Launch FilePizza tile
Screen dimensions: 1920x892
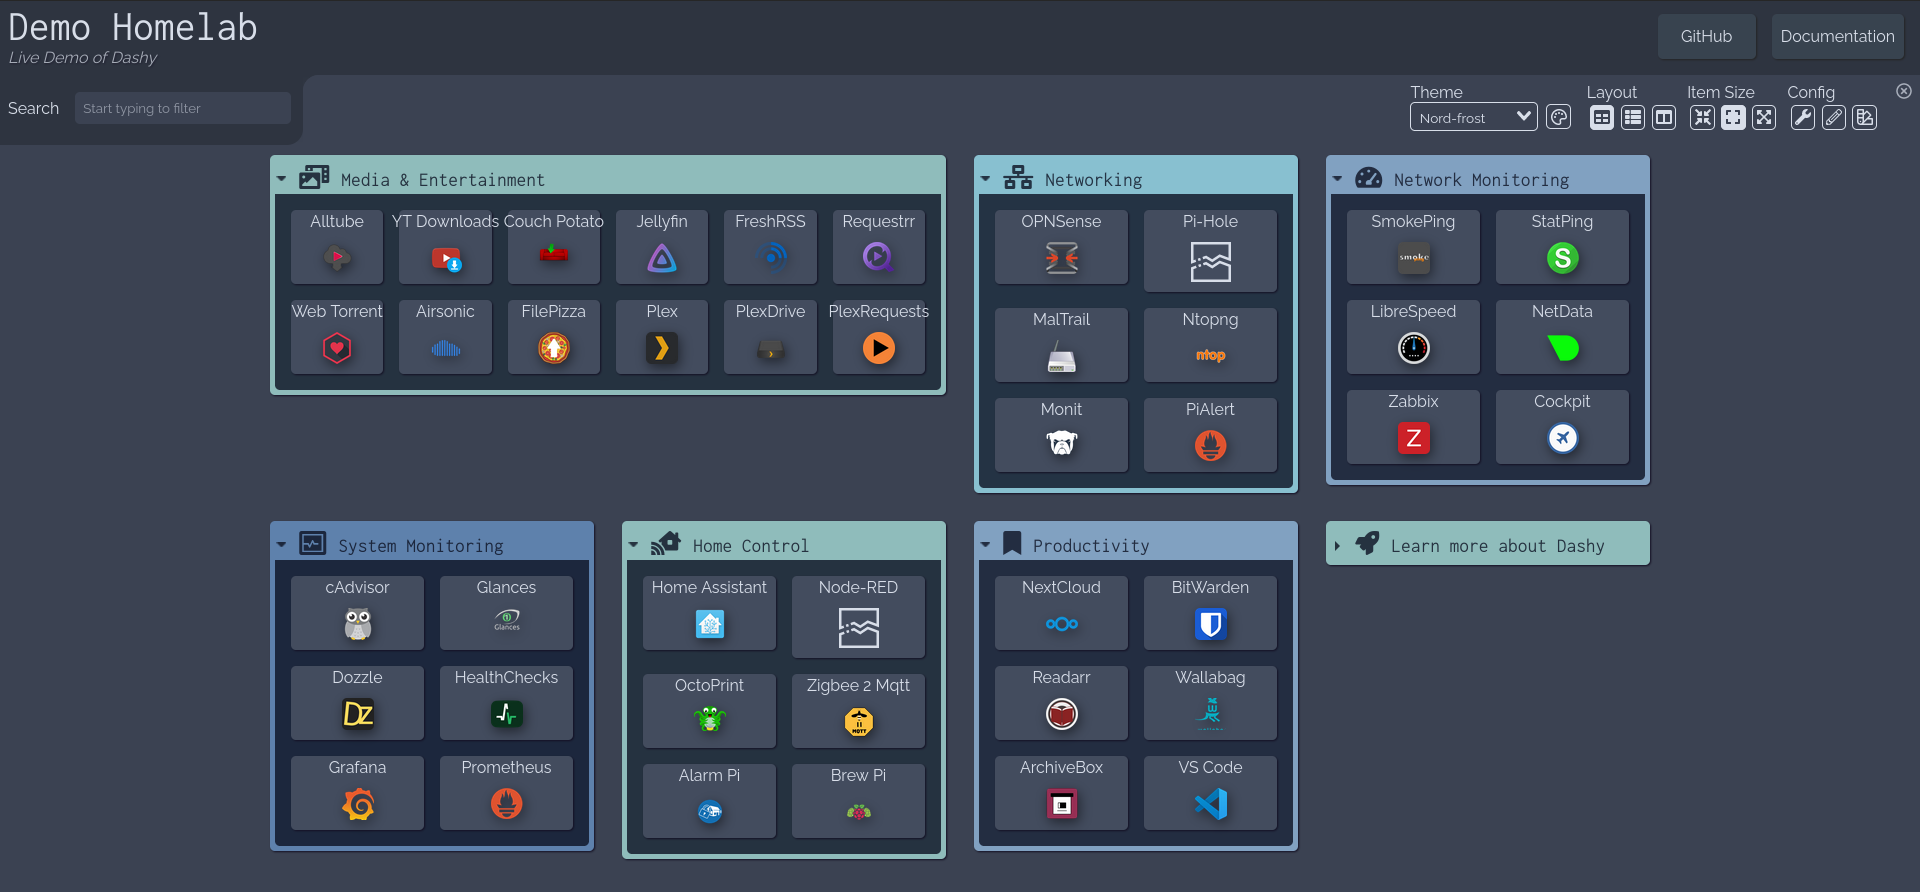click(554, 336)
